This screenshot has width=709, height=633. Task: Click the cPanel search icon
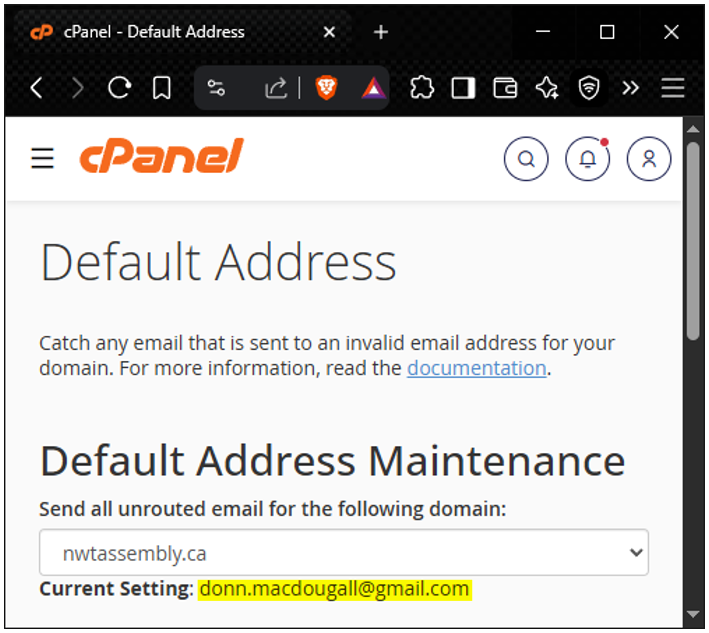point(526,159)
